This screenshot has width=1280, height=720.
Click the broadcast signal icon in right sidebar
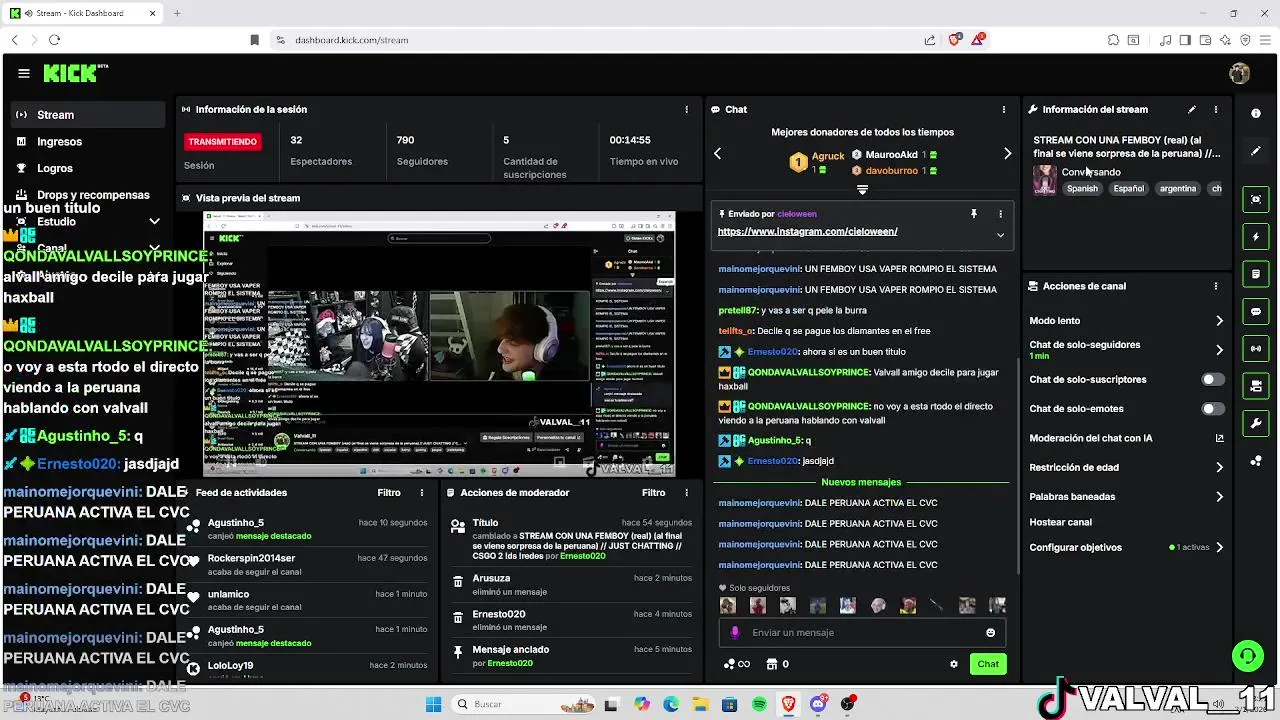1256,348
